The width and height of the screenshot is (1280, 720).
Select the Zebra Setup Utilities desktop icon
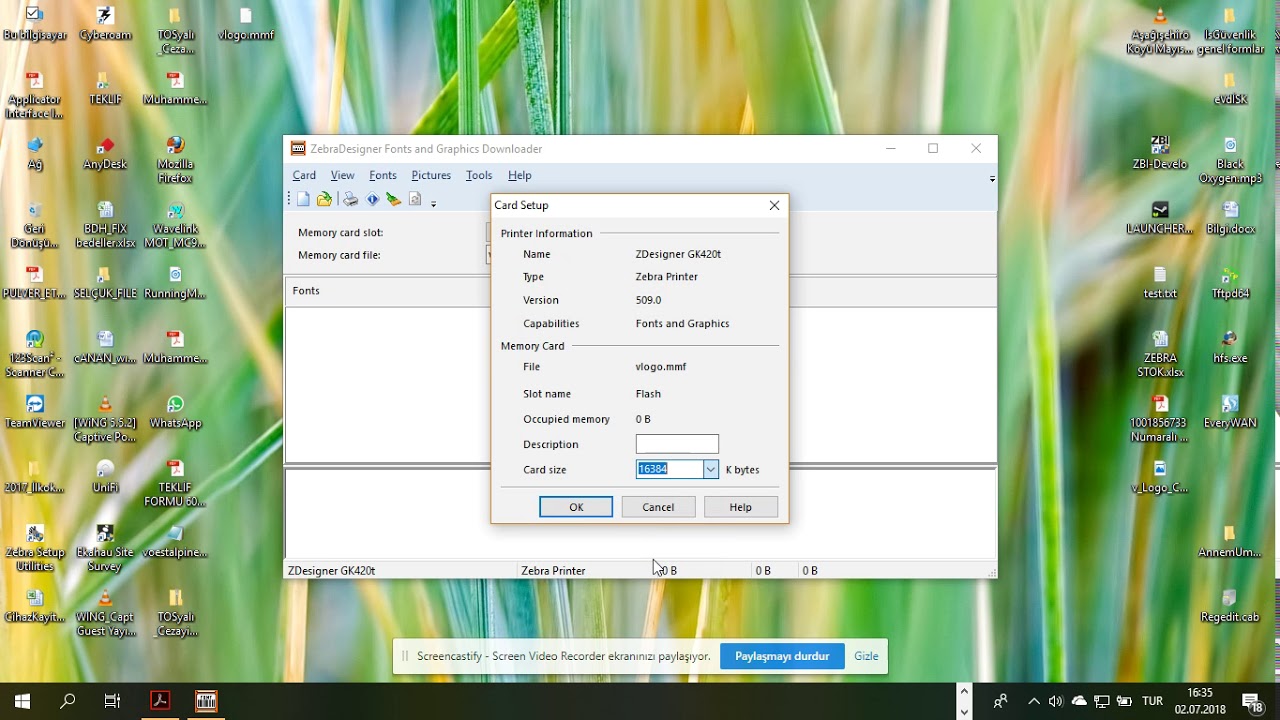[x=35, y=548]
